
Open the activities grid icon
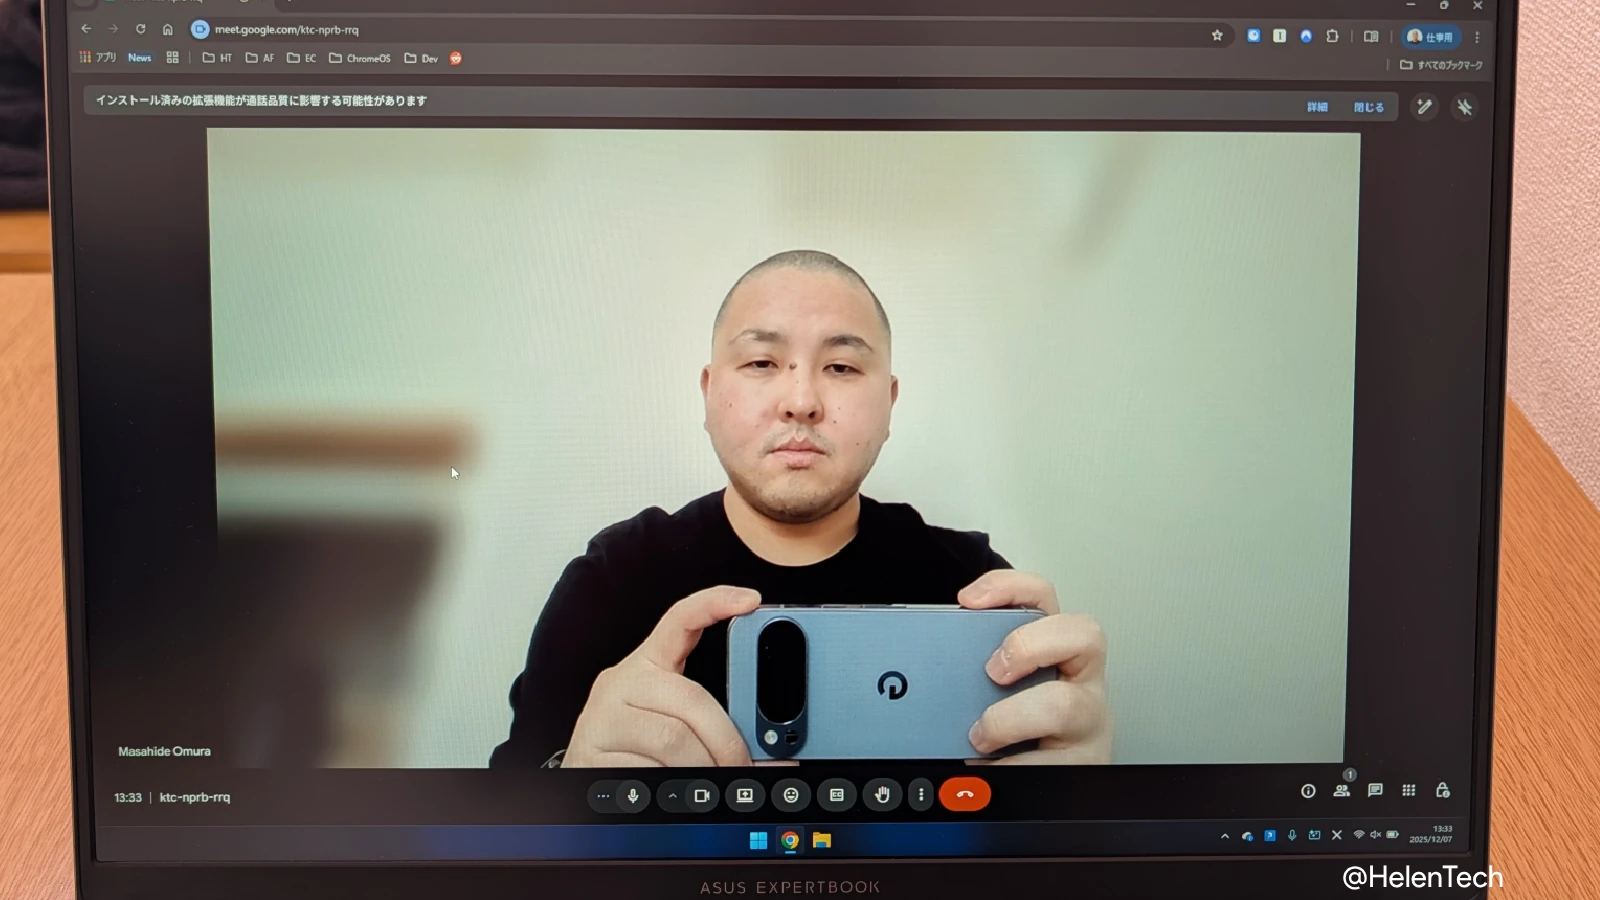1409,790
